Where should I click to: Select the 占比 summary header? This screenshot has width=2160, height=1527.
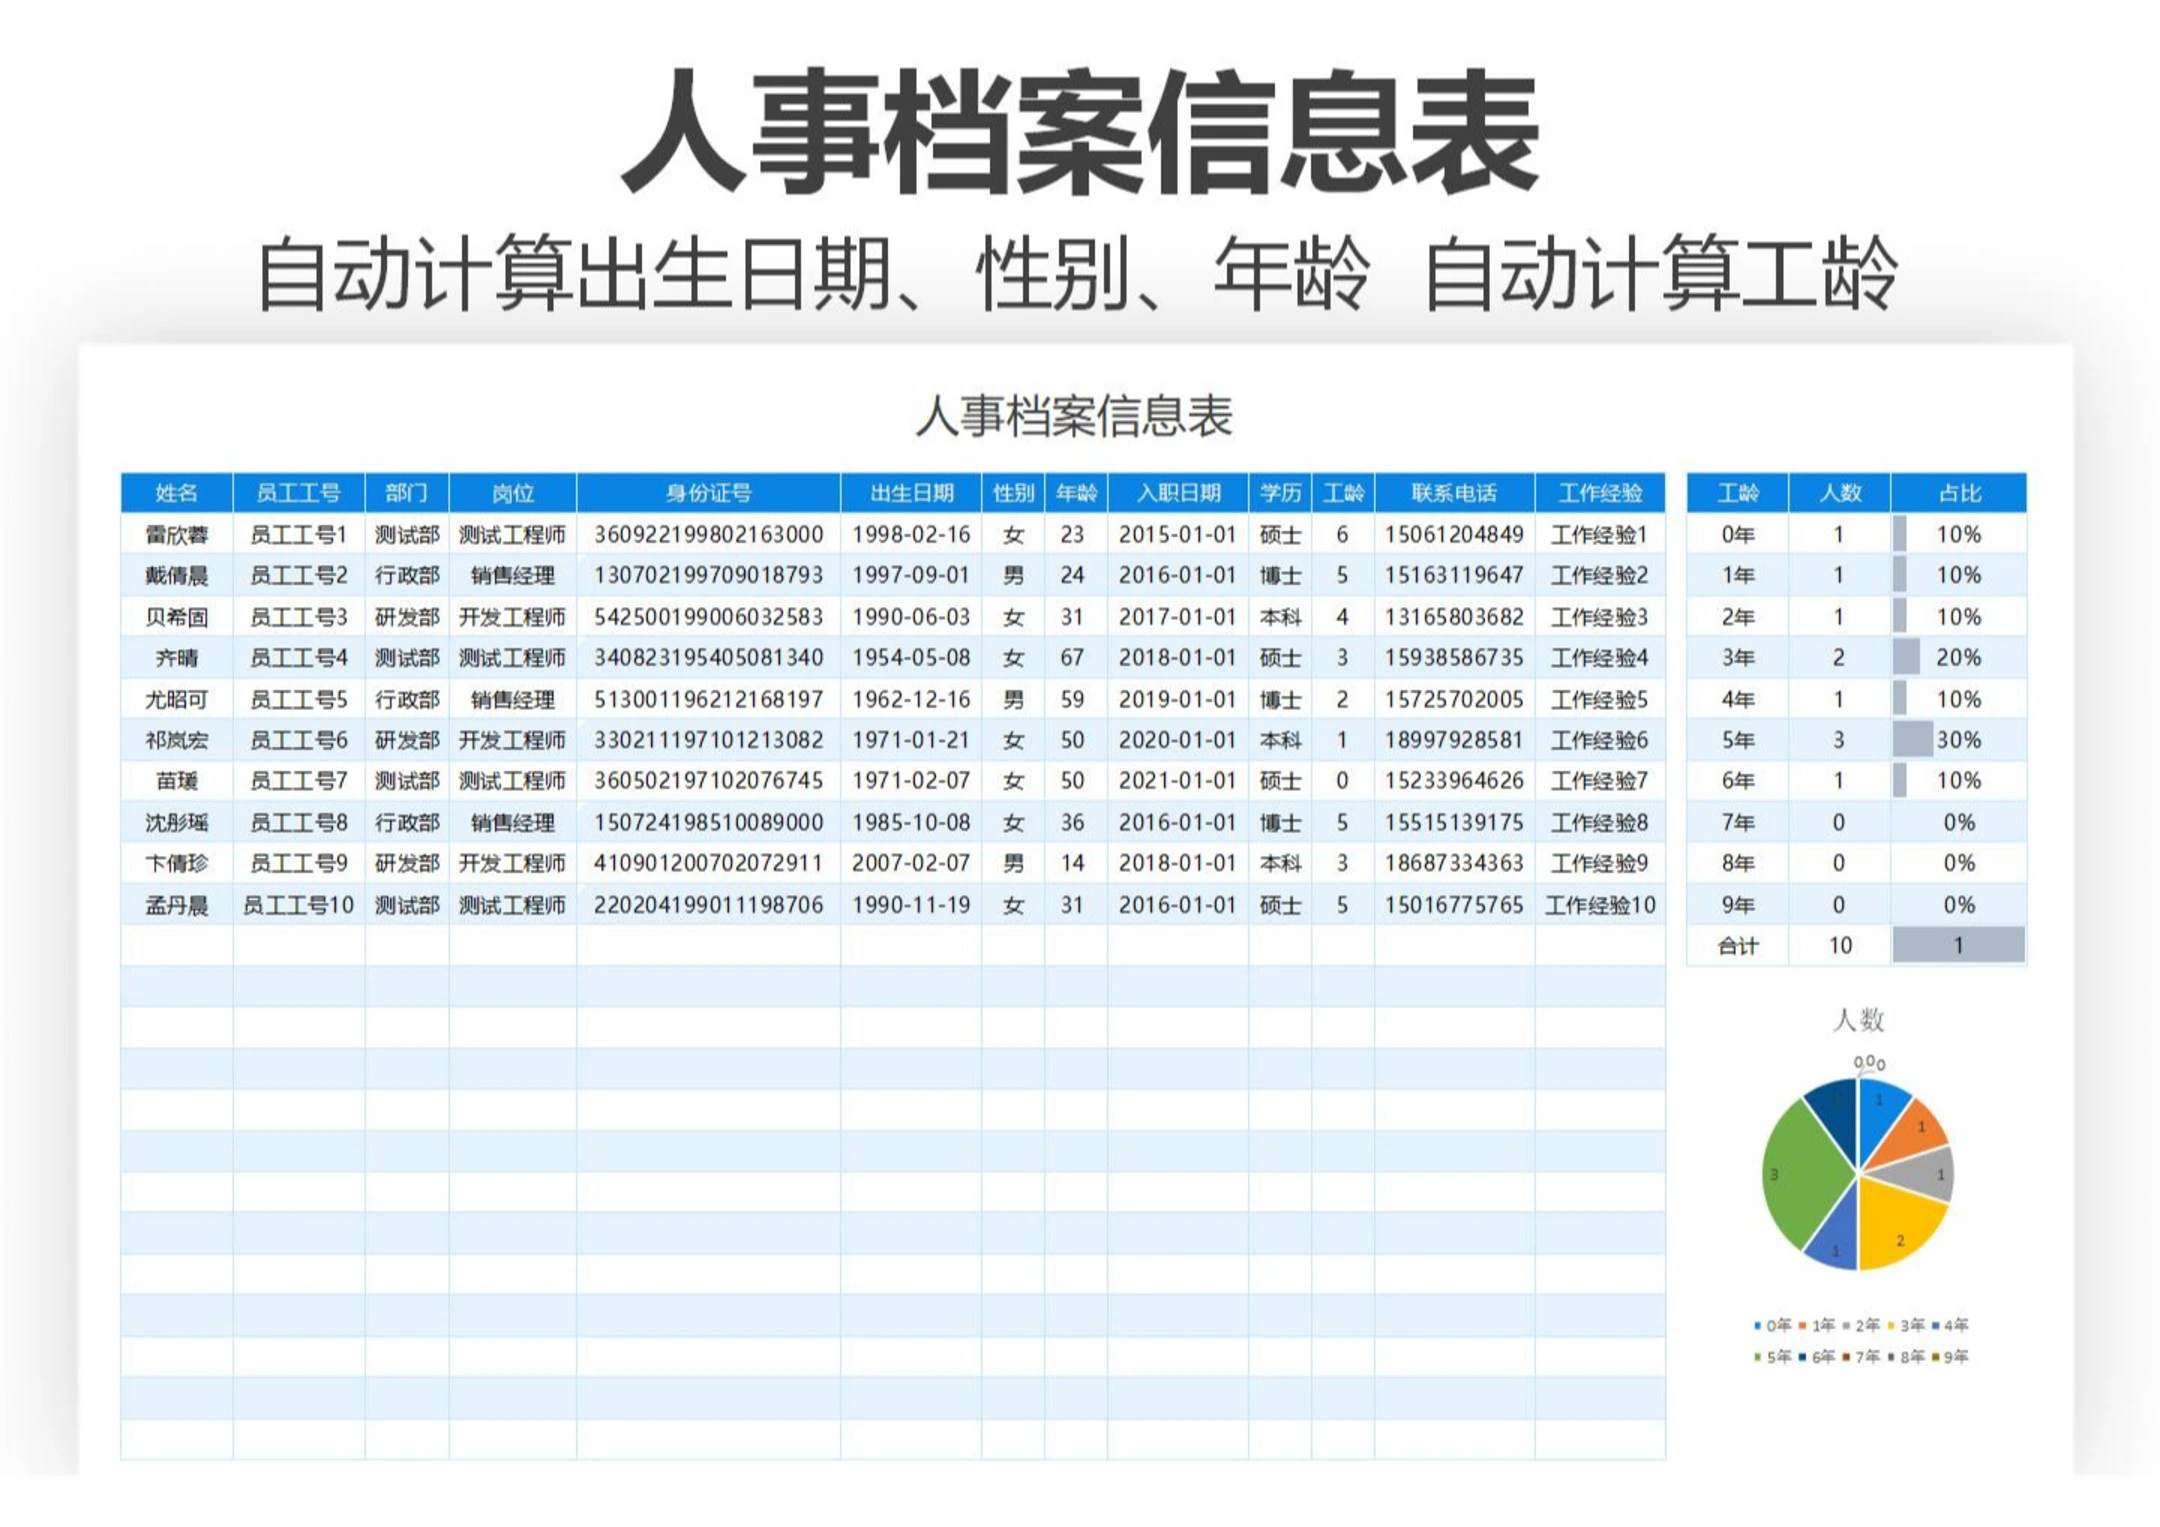(x=1958, y=493)
